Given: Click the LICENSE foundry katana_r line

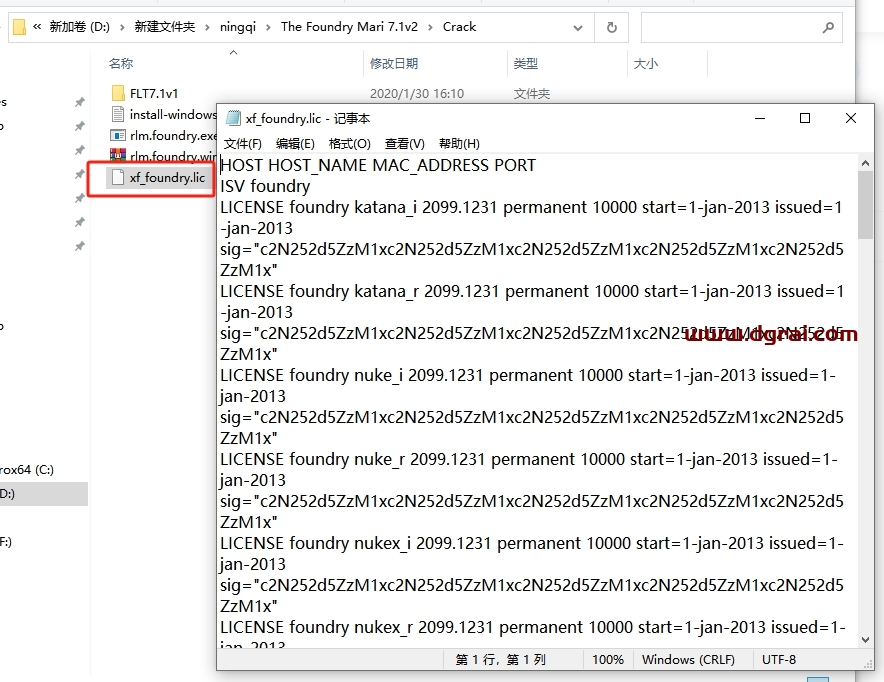Looking at the screenshot, I should click(x=532, y=291).
